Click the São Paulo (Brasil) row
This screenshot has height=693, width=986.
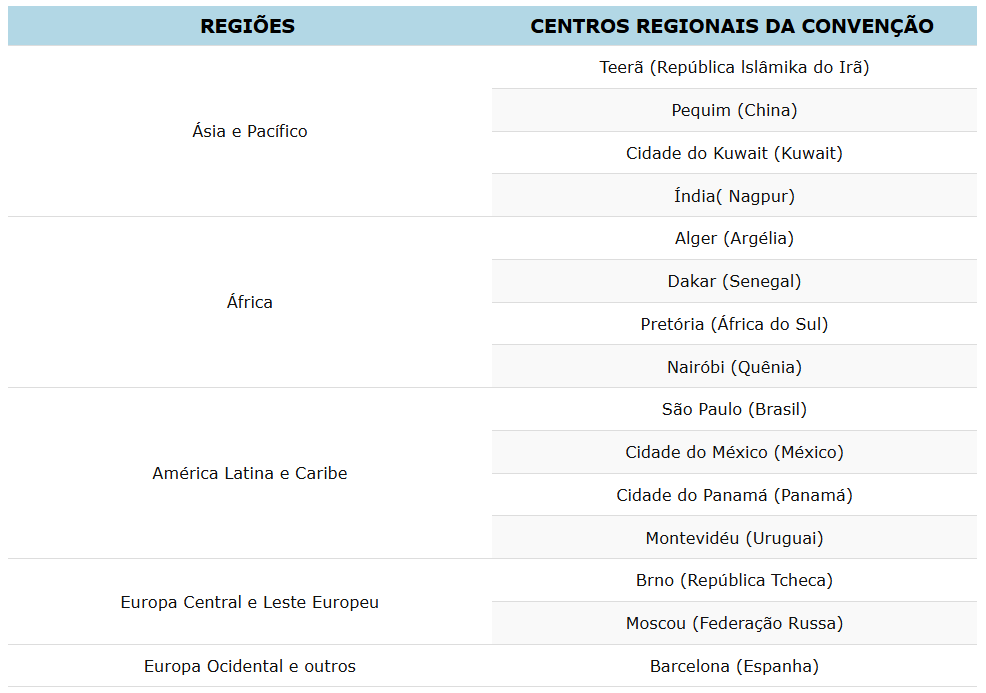(x=734, y=409)
